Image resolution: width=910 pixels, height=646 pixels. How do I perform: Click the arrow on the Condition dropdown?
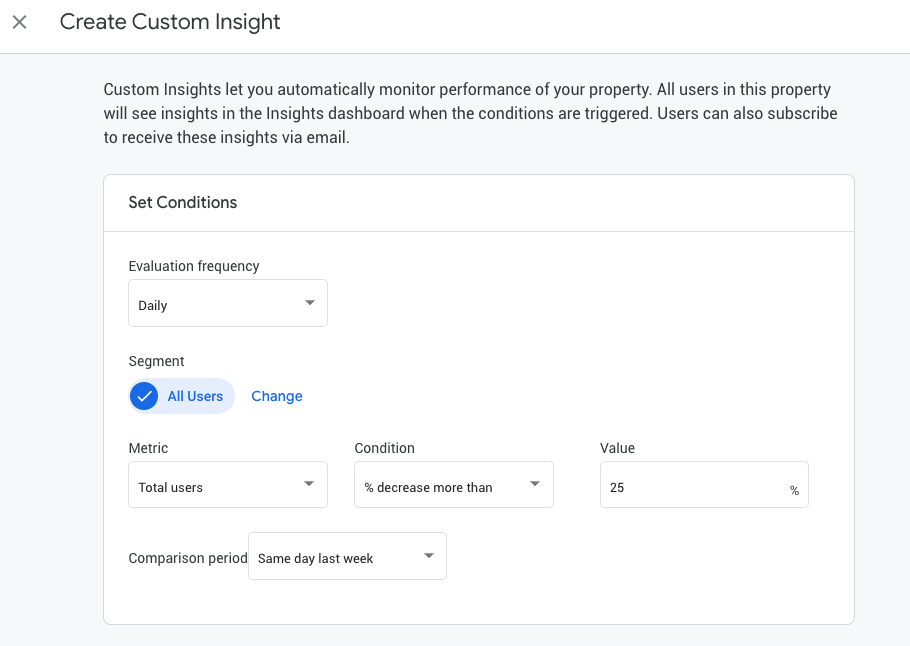pos(535,485)
